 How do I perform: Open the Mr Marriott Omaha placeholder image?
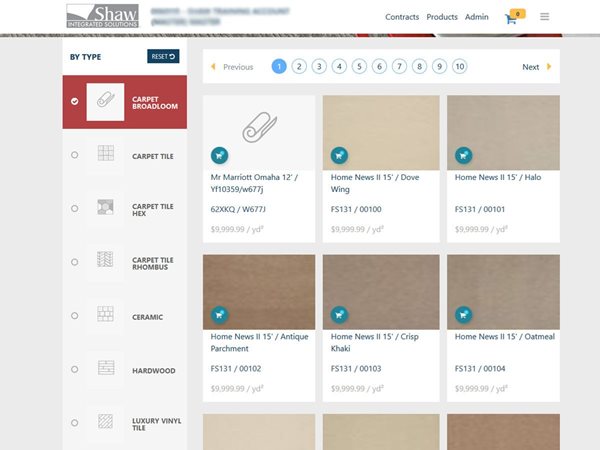(x=259, y=132)
